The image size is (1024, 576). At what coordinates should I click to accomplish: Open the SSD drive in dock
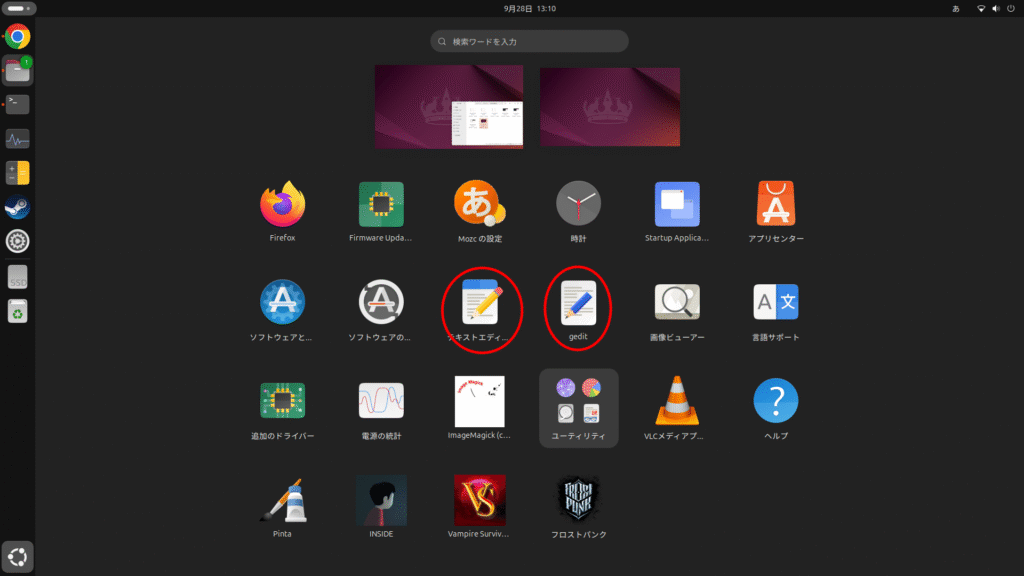click(x=18, y=277)
